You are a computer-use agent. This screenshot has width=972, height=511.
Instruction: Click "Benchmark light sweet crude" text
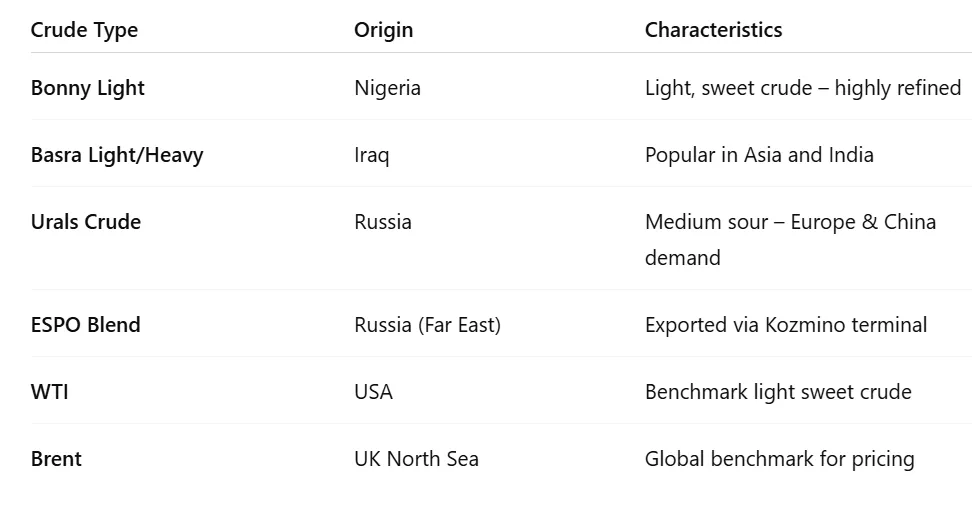tap(778, 392)
